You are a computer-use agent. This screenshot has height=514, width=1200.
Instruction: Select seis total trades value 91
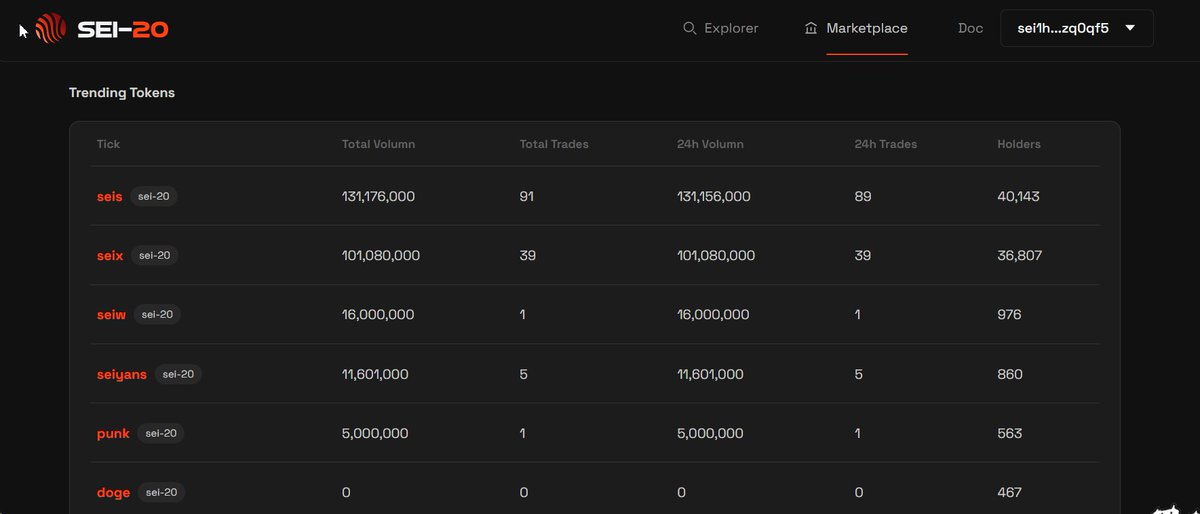click(527, 197)
